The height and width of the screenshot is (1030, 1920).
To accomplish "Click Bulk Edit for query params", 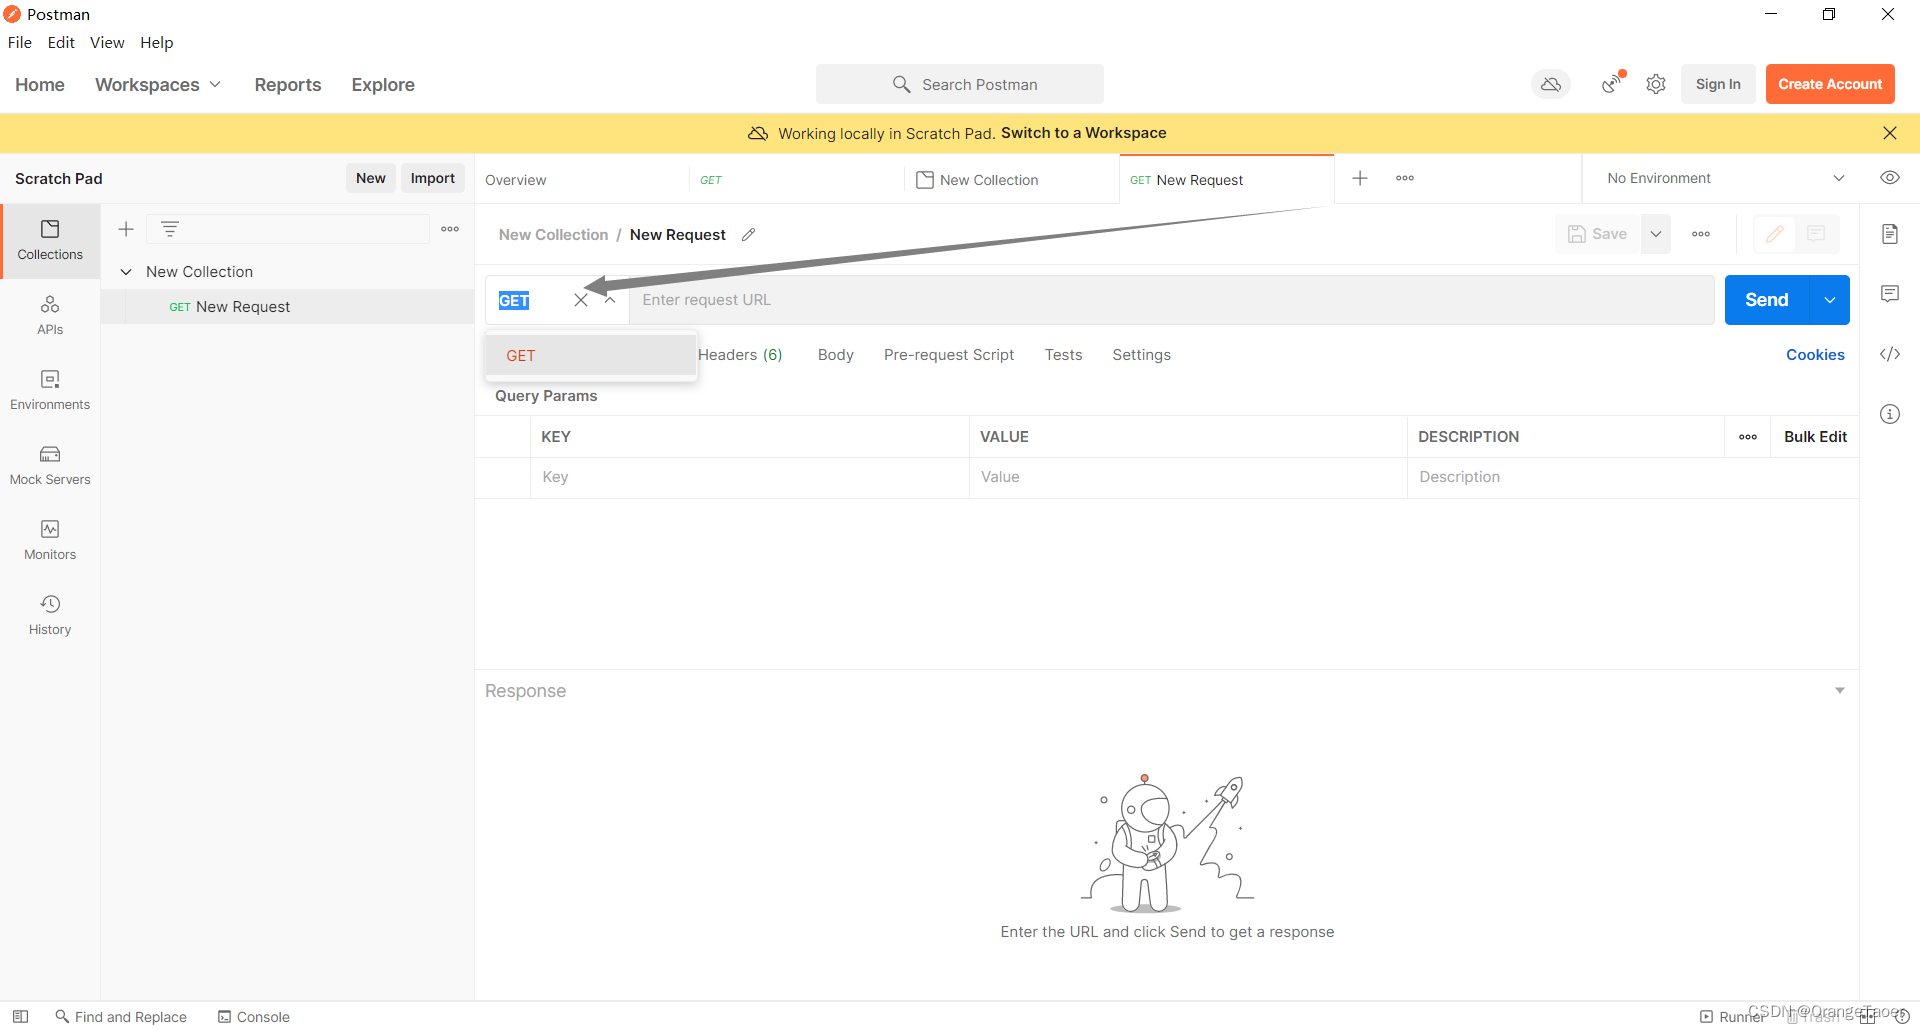I will point(1815,437).
